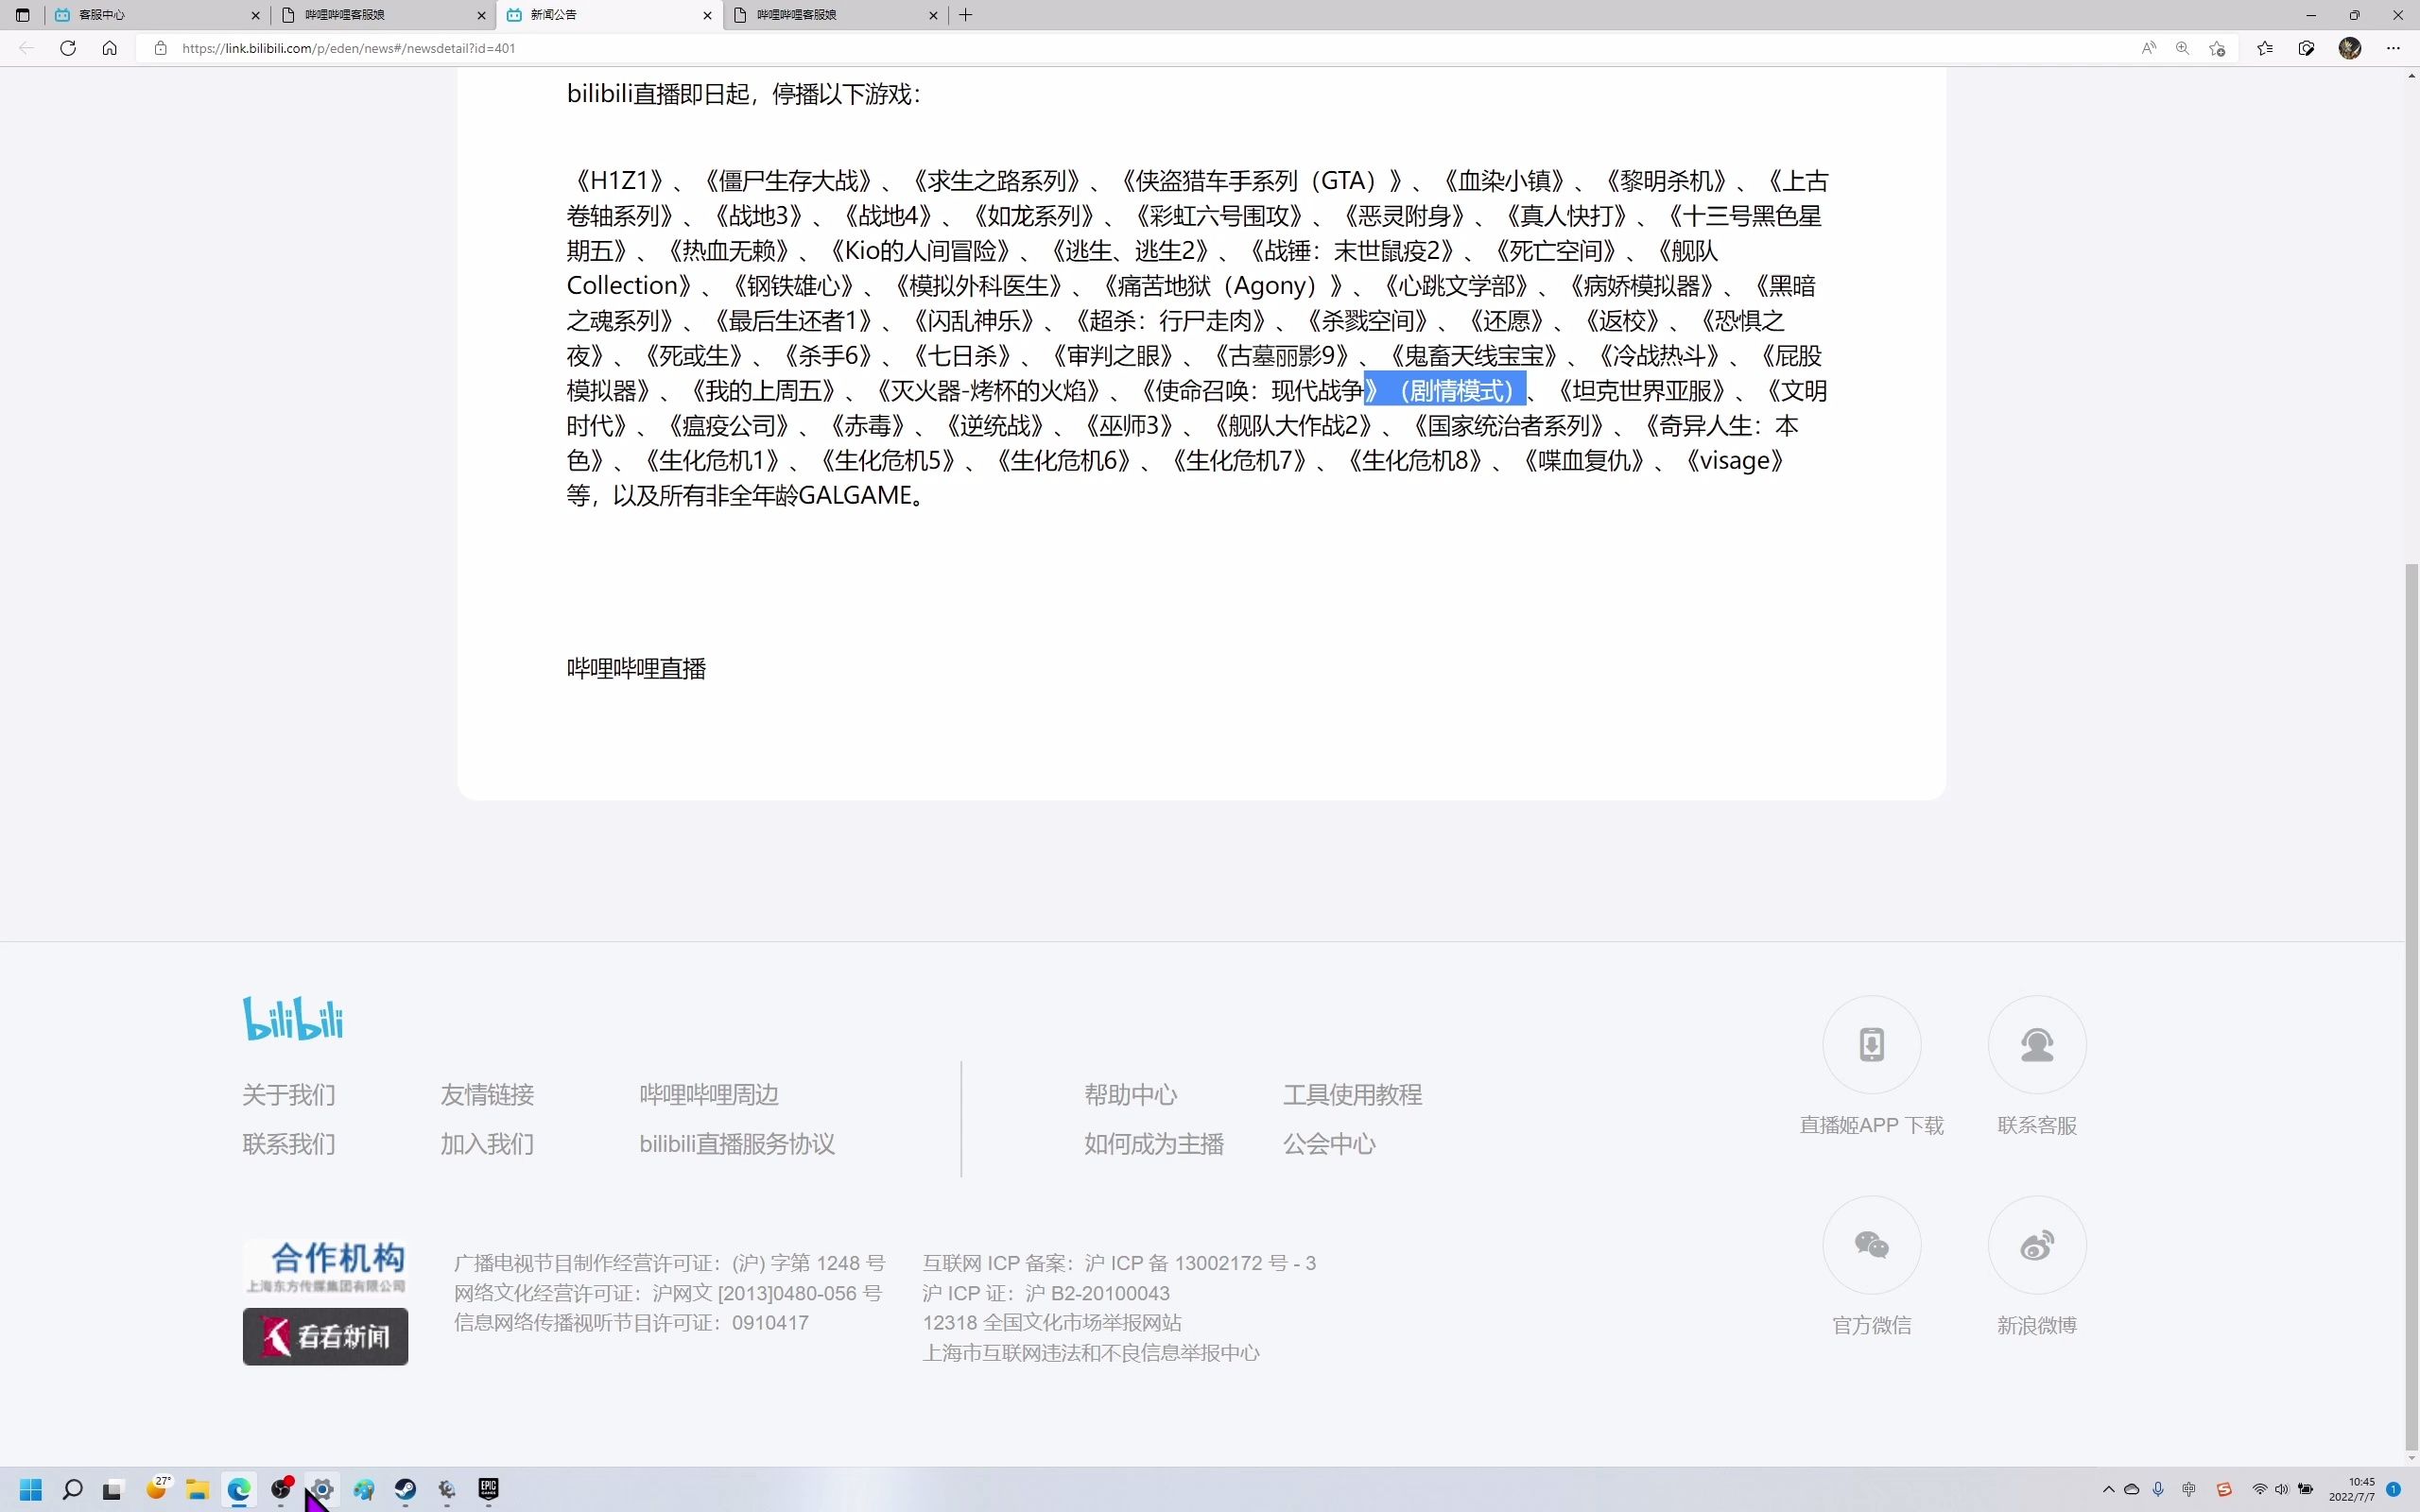
Task: Open the Web capture tool
Action: [2307, 48]
